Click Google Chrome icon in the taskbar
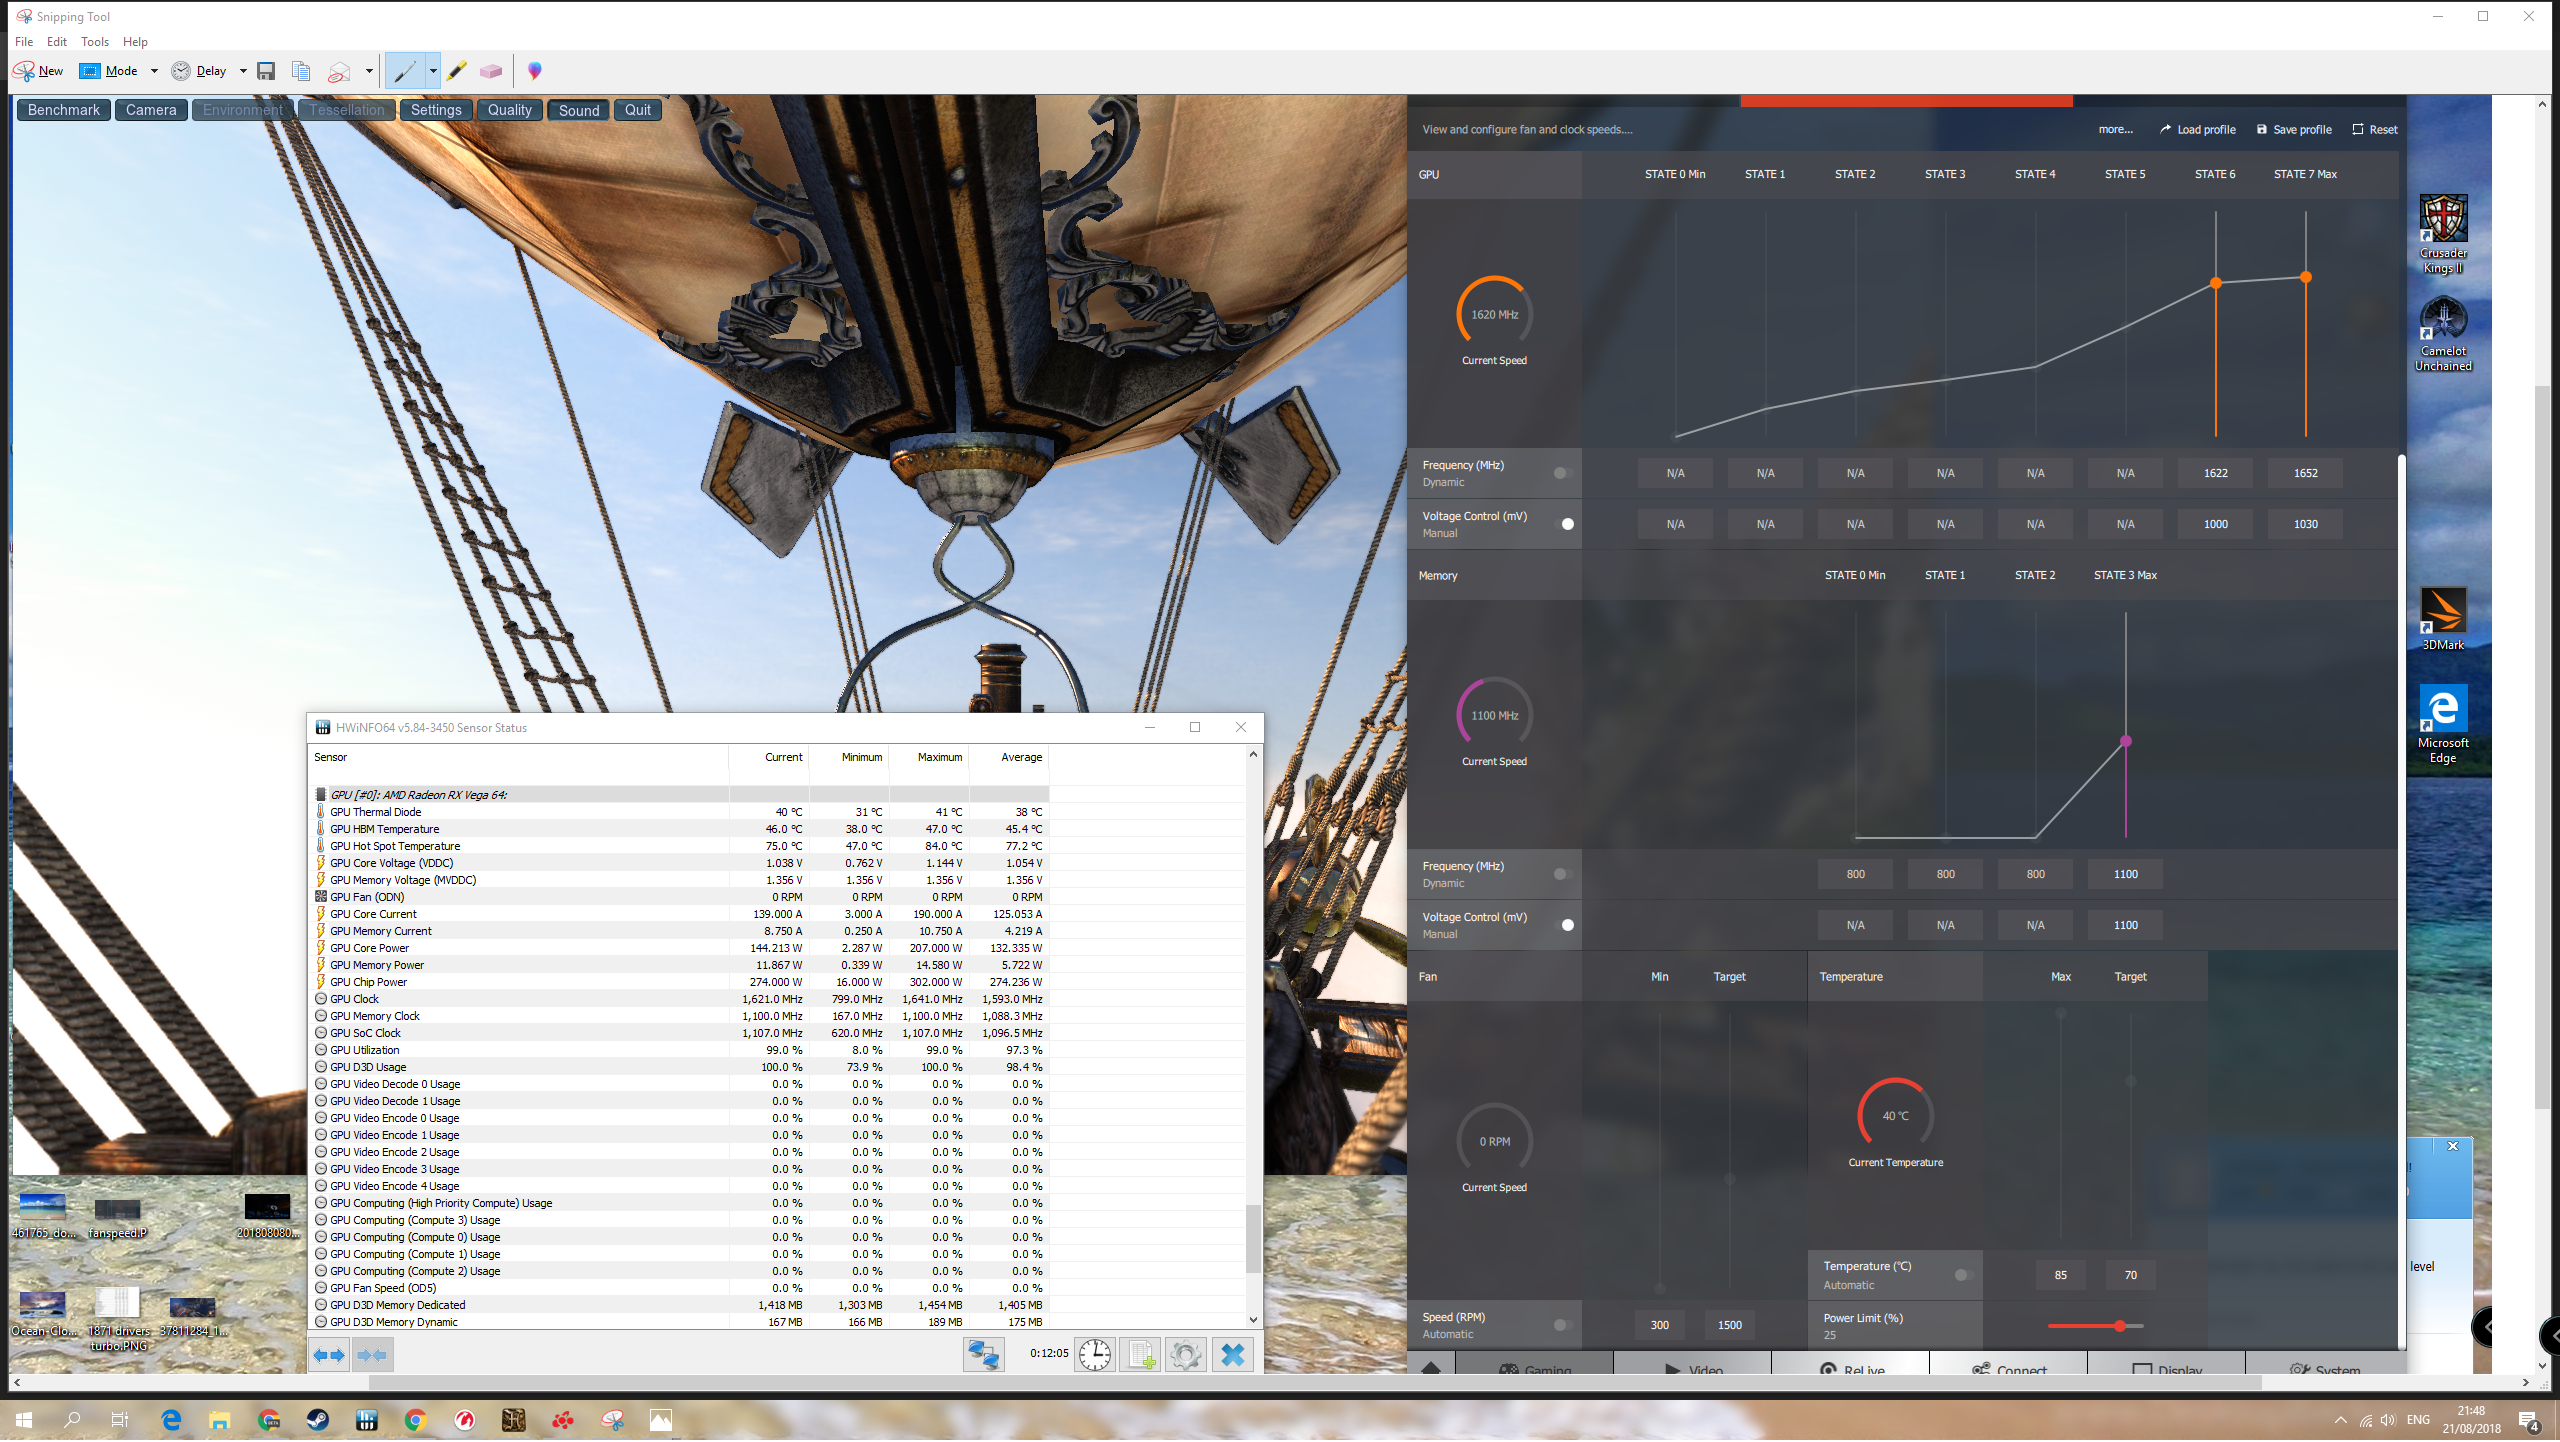 coord(416,1421)
